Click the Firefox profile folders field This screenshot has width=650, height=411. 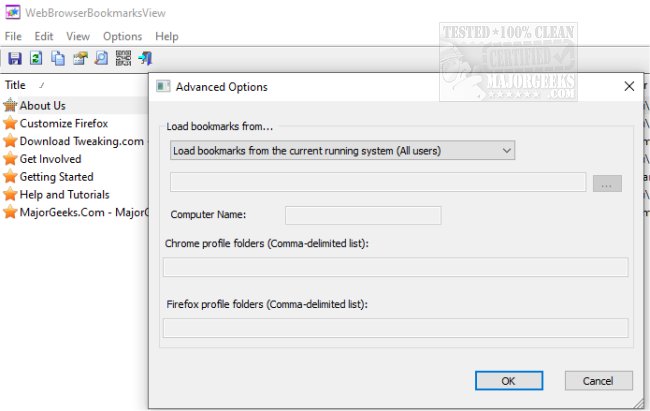(395, 328)
